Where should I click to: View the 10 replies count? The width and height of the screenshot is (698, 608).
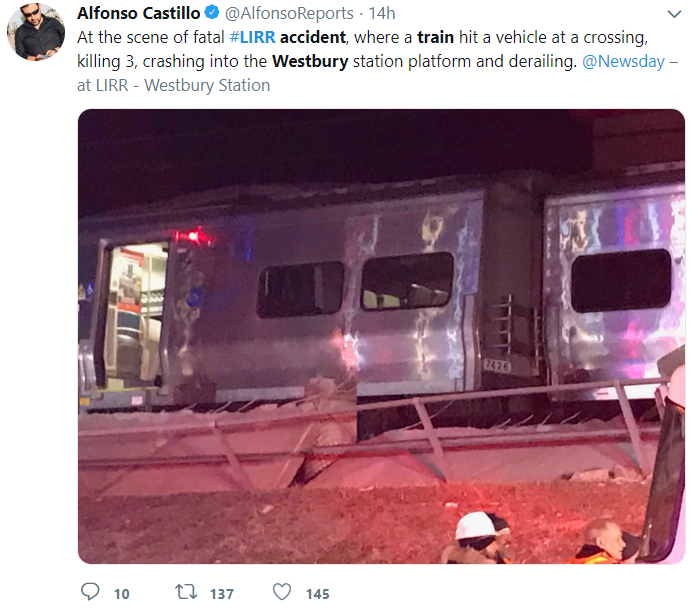click(122, 594)
